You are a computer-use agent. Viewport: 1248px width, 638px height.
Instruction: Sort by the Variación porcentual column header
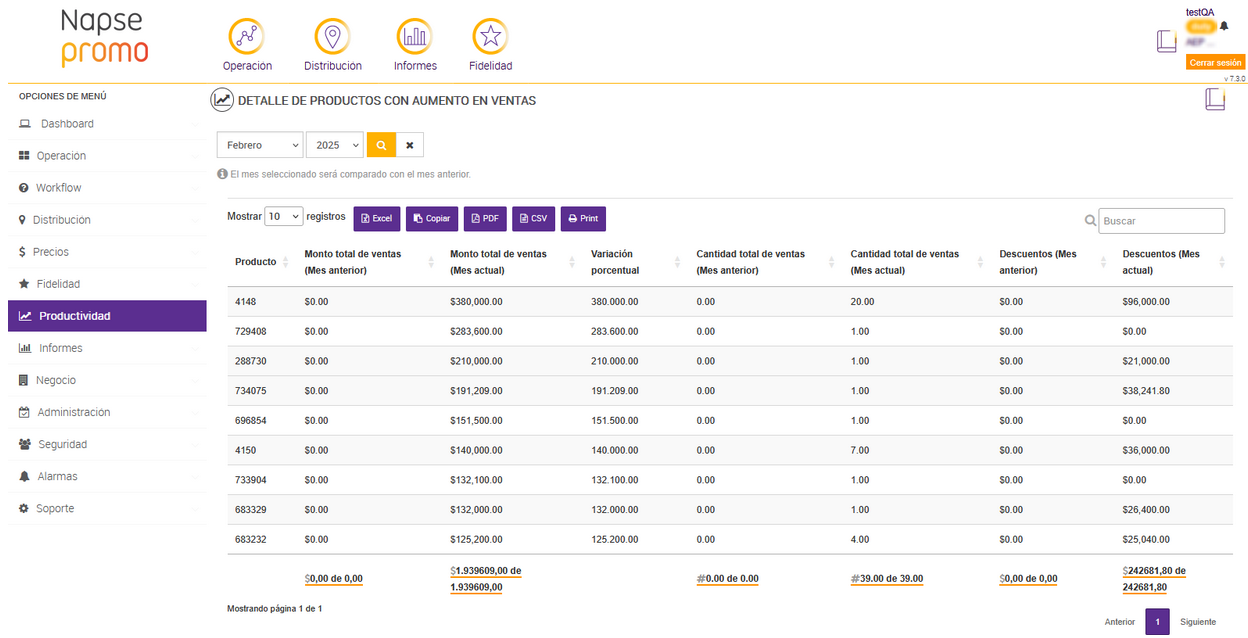pos(616,262)
